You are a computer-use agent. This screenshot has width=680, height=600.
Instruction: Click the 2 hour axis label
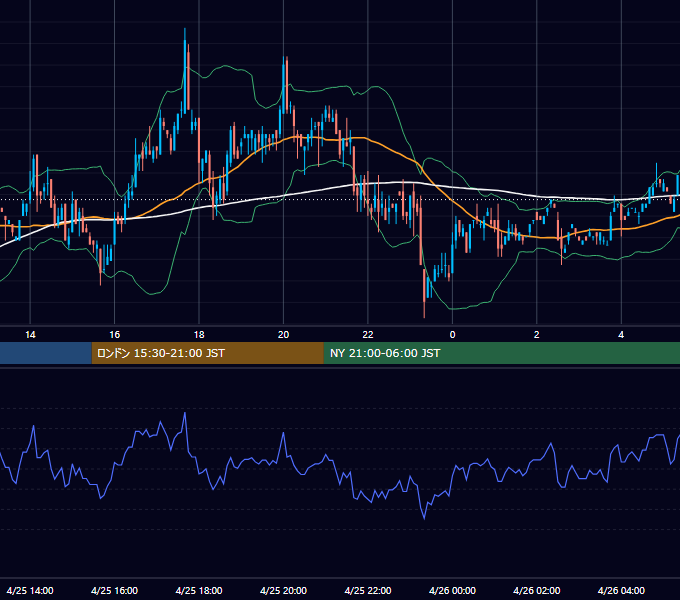[536, 335]
